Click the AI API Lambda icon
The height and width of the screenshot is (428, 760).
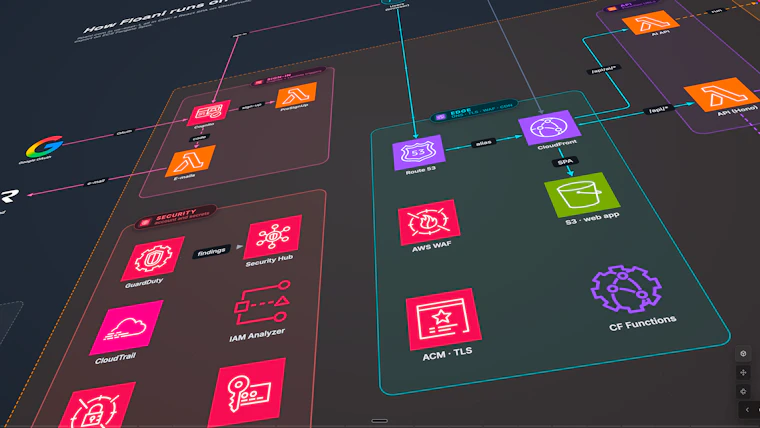(x=650, y=22)
